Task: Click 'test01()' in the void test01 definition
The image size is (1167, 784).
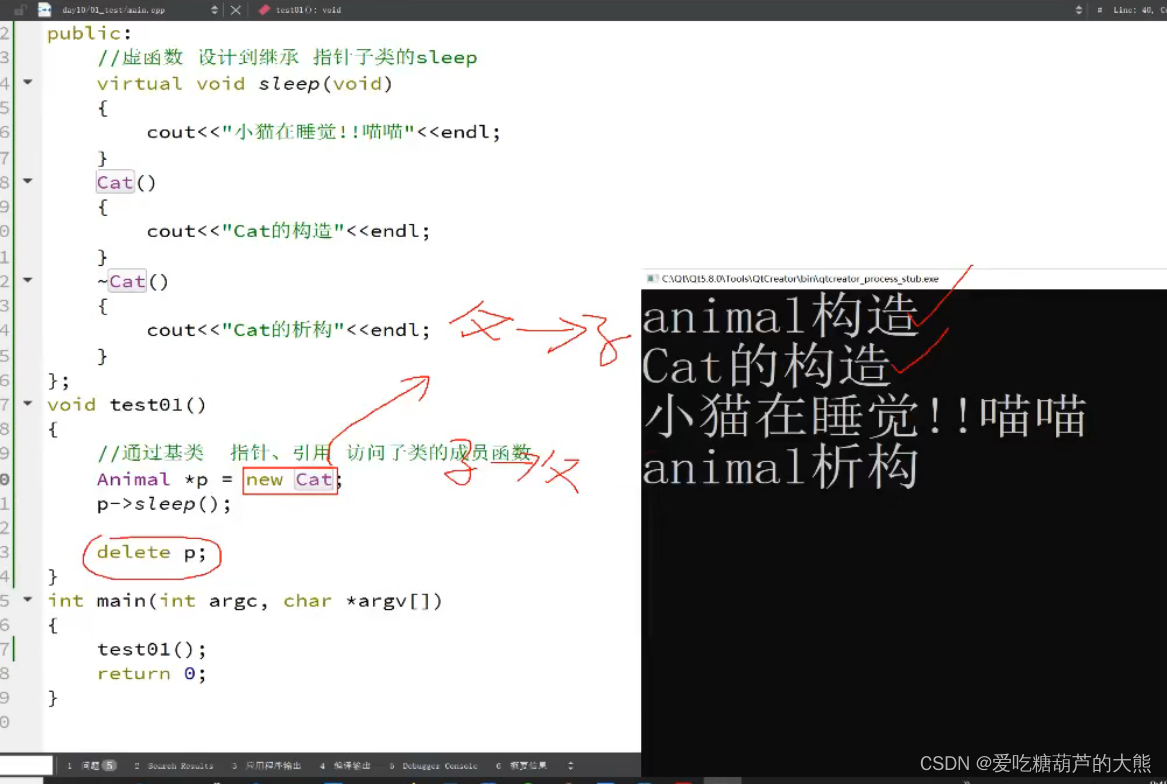Action: tap(158, 405)
